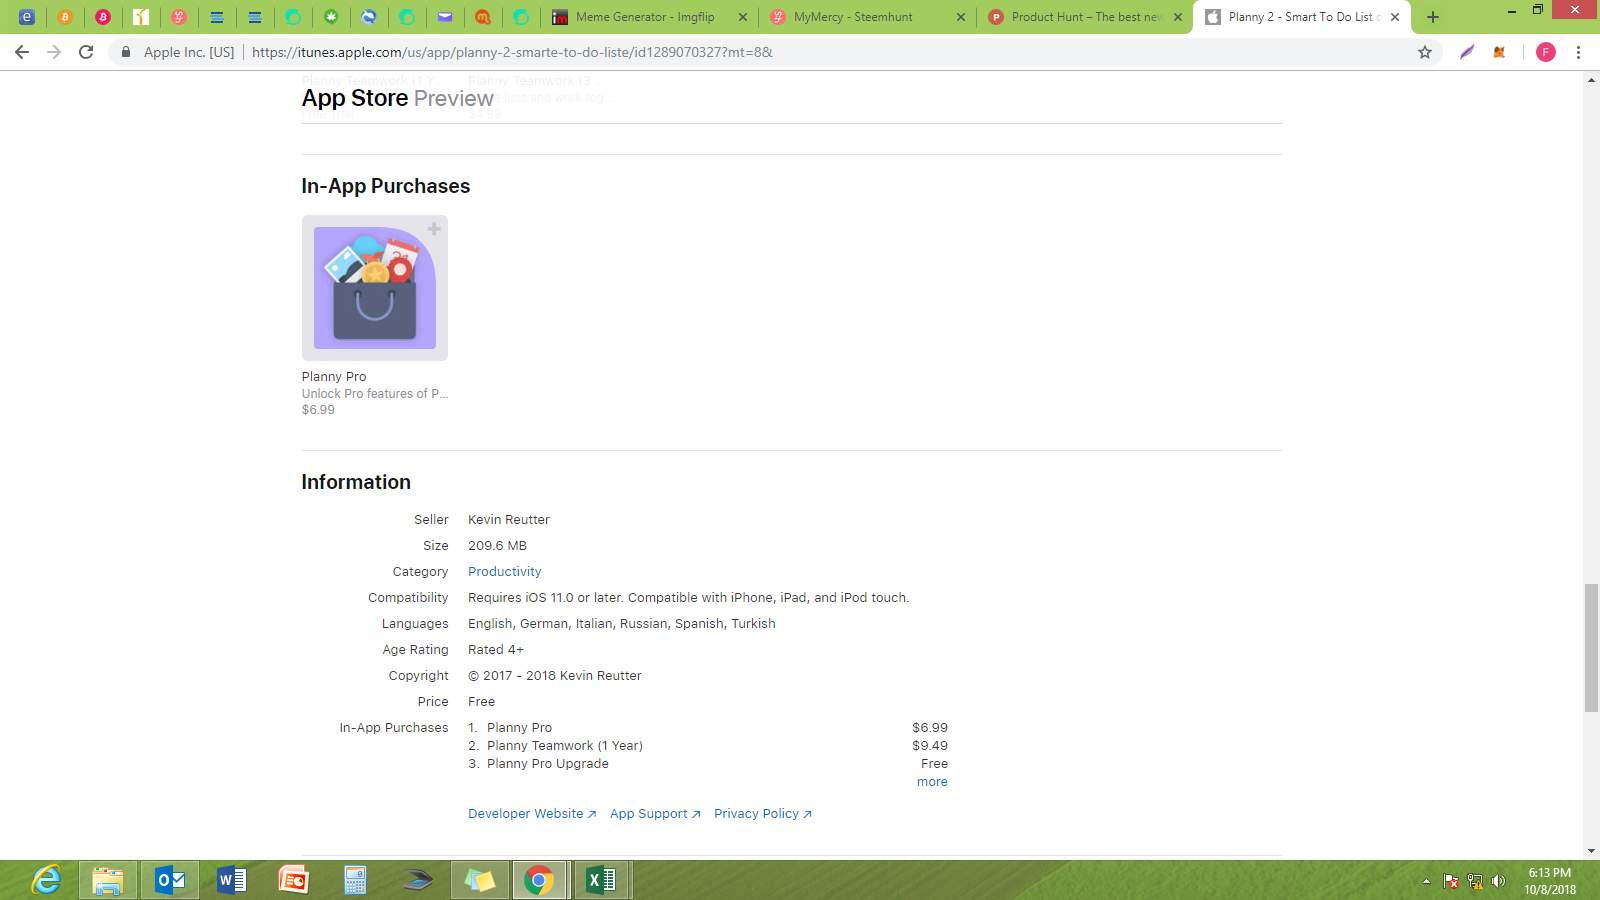Visit the Developer Website link
Image resolution: width=1600 pixels, height=900 pixels.
532,814
